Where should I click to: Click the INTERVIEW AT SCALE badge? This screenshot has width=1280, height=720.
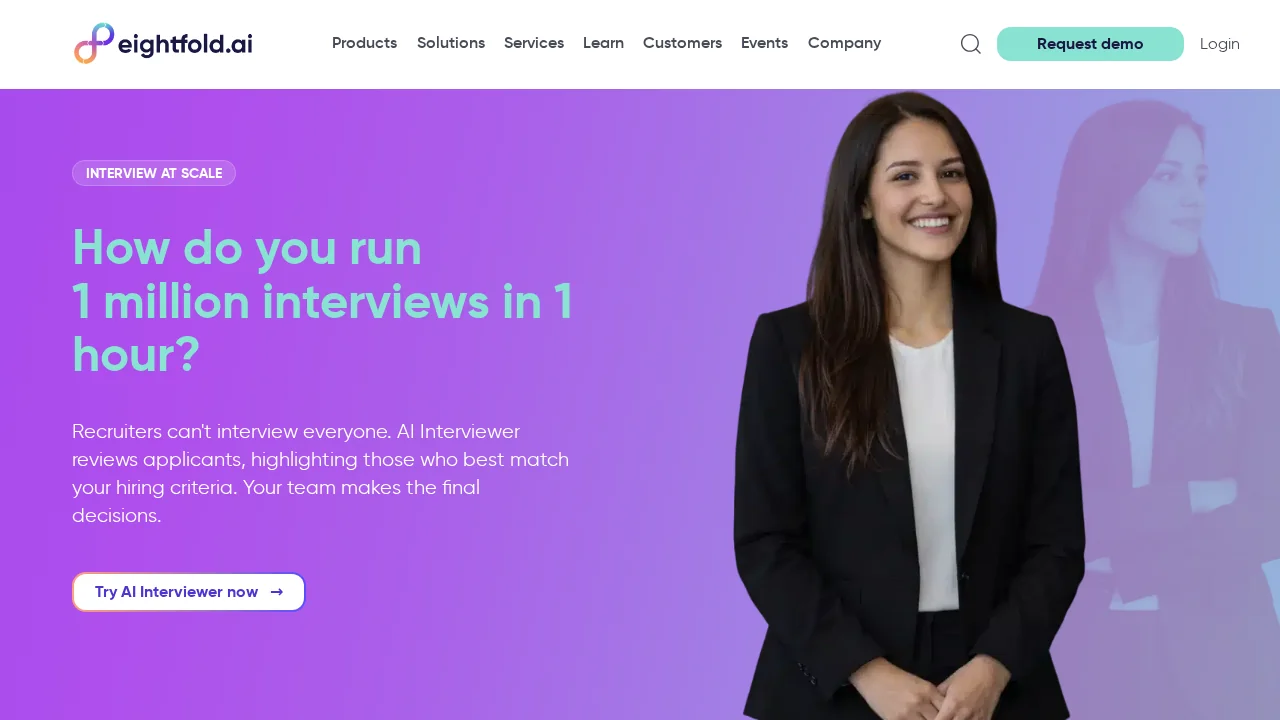coord(154,173)
